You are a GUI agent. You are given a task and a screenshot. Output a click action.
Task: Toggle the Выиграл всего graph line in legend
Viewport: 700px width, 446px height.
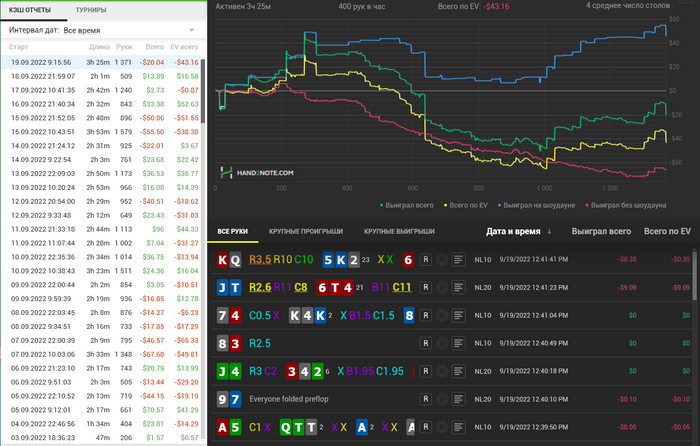tap(406, 205)
